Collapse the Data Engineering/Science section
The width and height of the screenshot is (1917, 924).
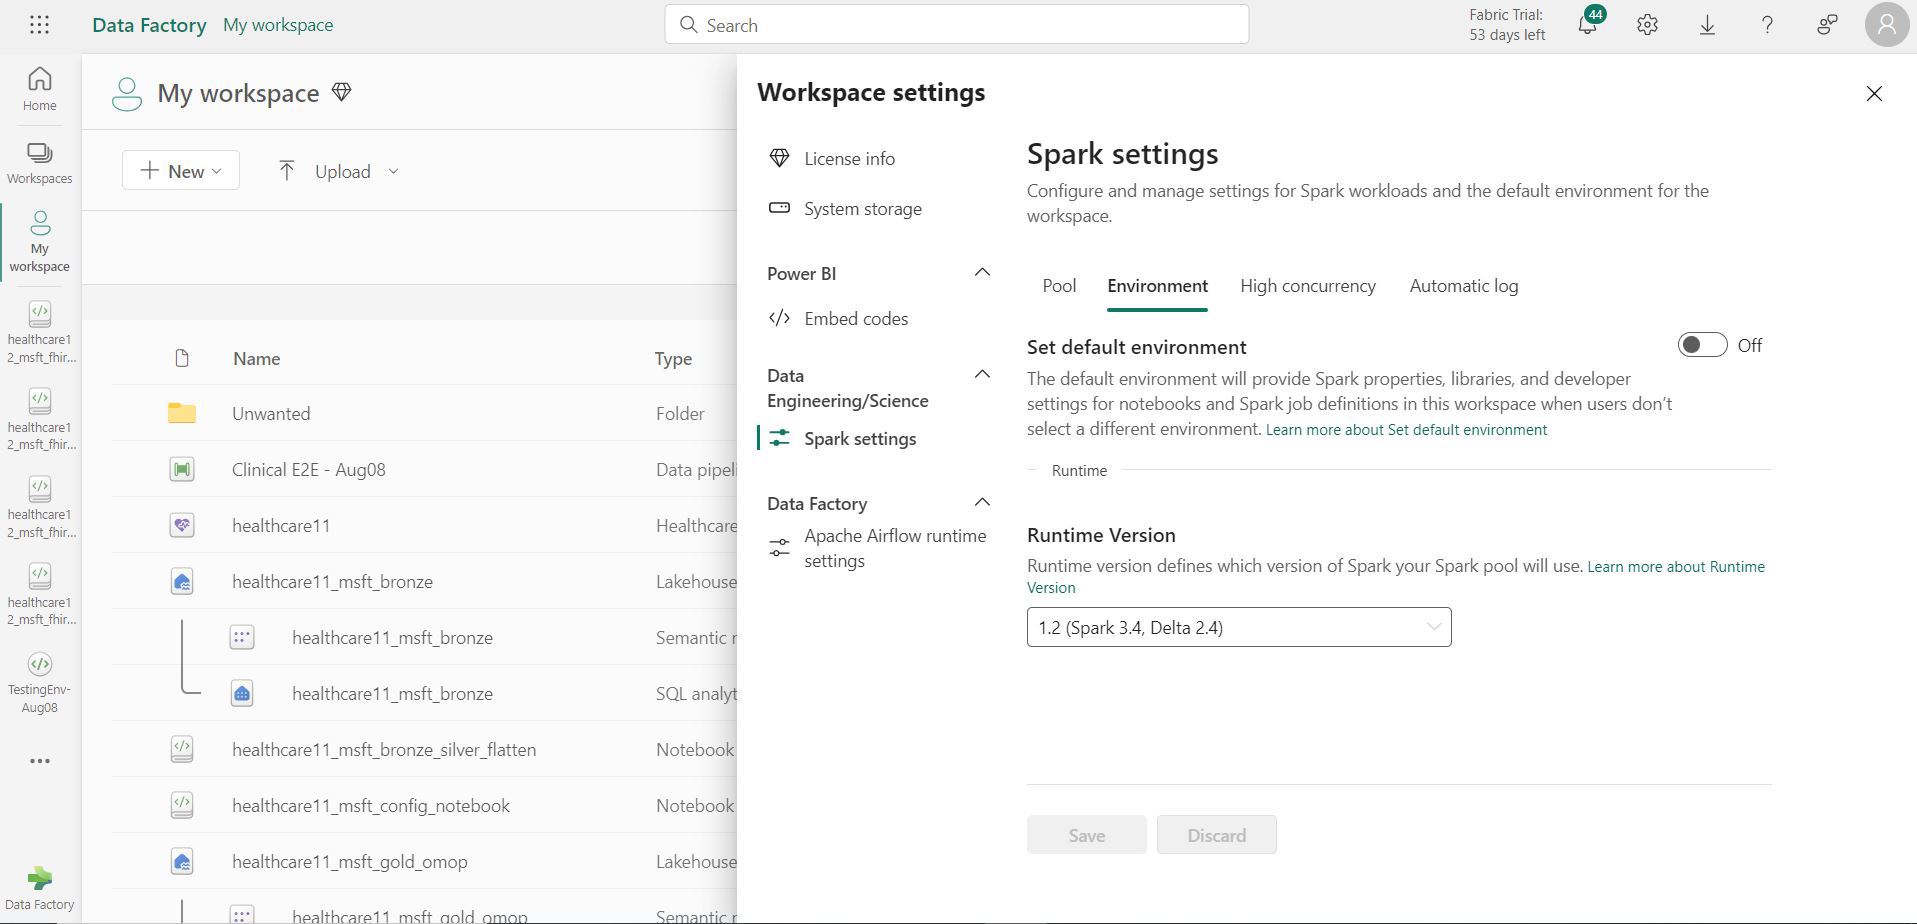pos(982,375)
